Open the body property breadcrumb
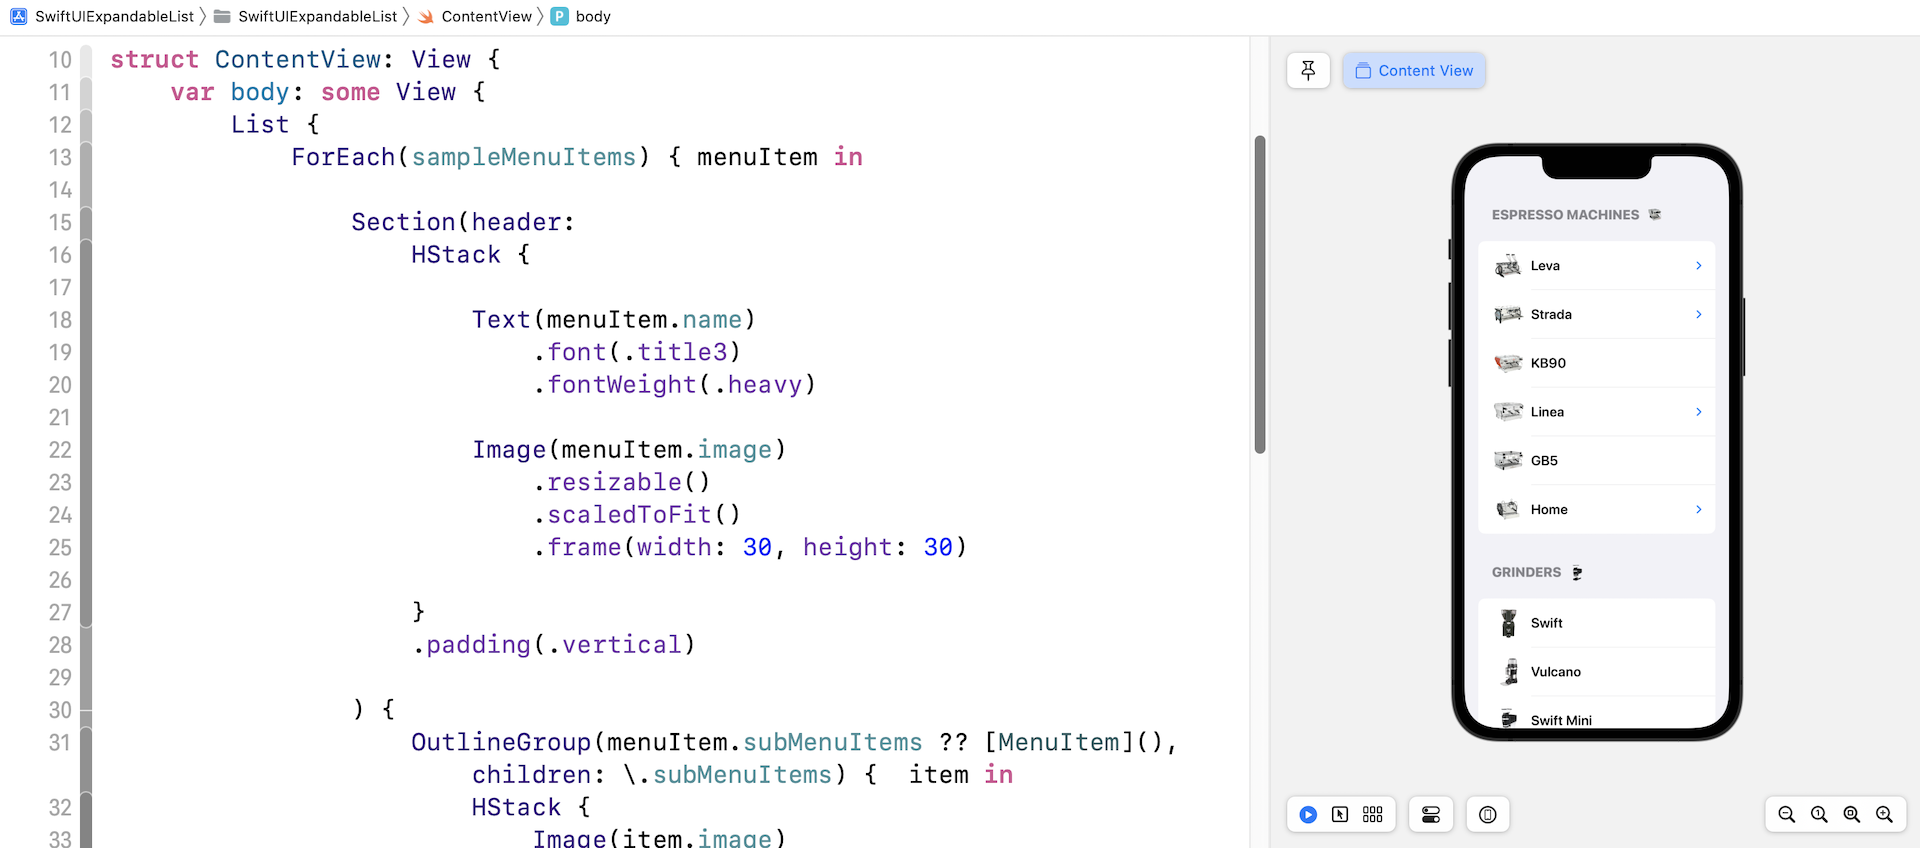 581,16
